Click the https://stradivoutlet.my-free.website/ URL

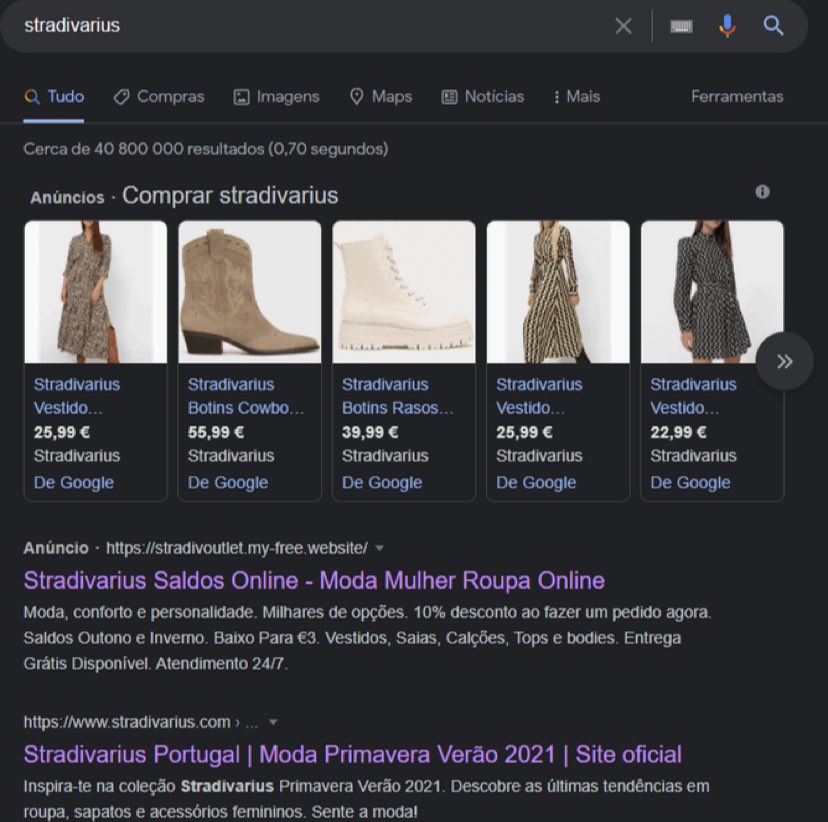(x=237, y=548)
